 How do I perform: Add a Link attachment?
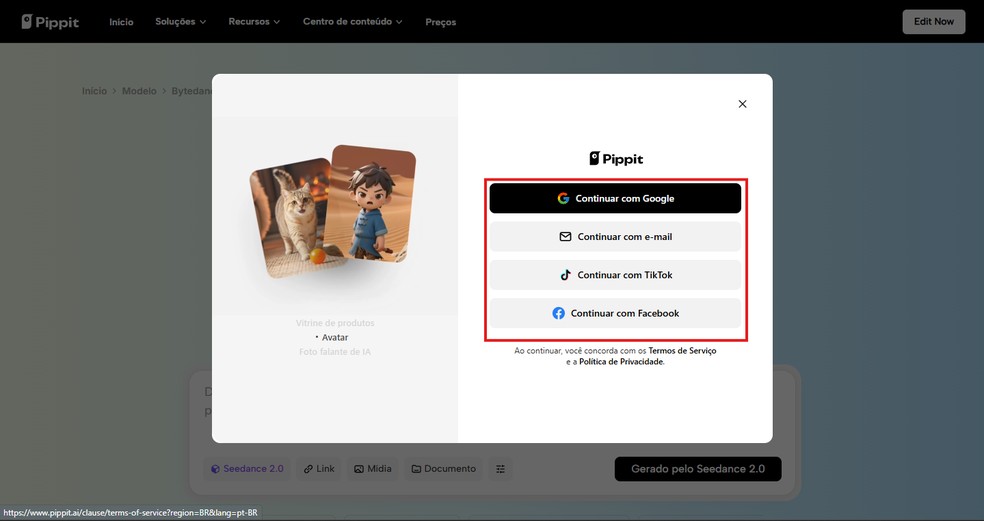[x=319, y=468]
